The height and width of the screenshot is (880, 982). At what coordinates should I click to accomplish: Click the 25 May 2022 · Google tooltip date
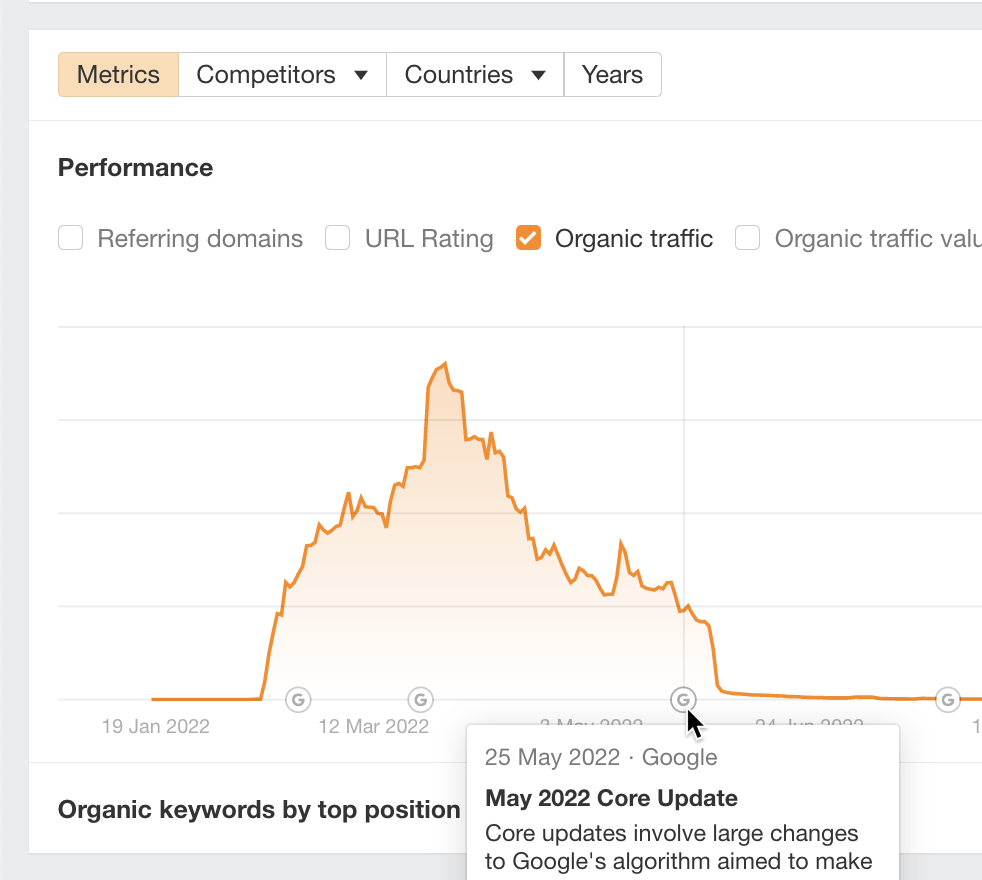(601, 757)
